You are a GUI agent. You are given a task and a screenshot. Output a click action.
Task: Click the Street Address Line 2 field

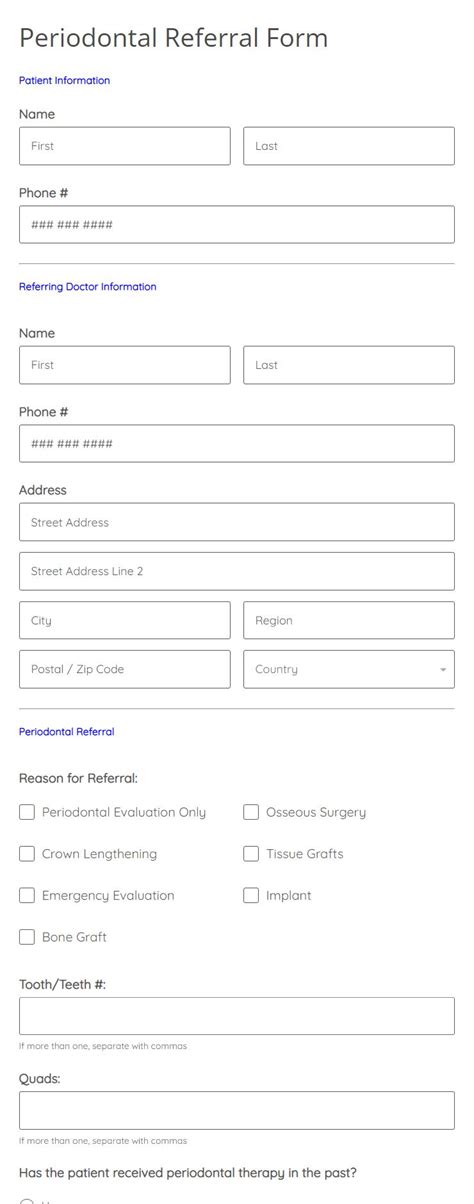click(x=237, y=571)
